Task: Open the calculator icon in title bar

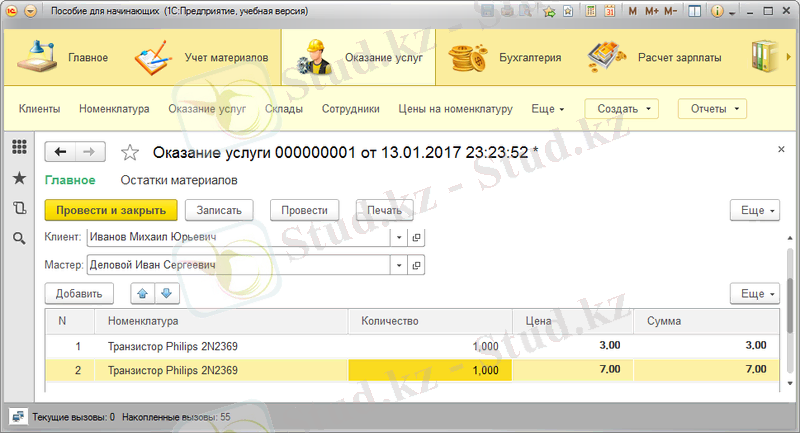Action: coord(590,11)
